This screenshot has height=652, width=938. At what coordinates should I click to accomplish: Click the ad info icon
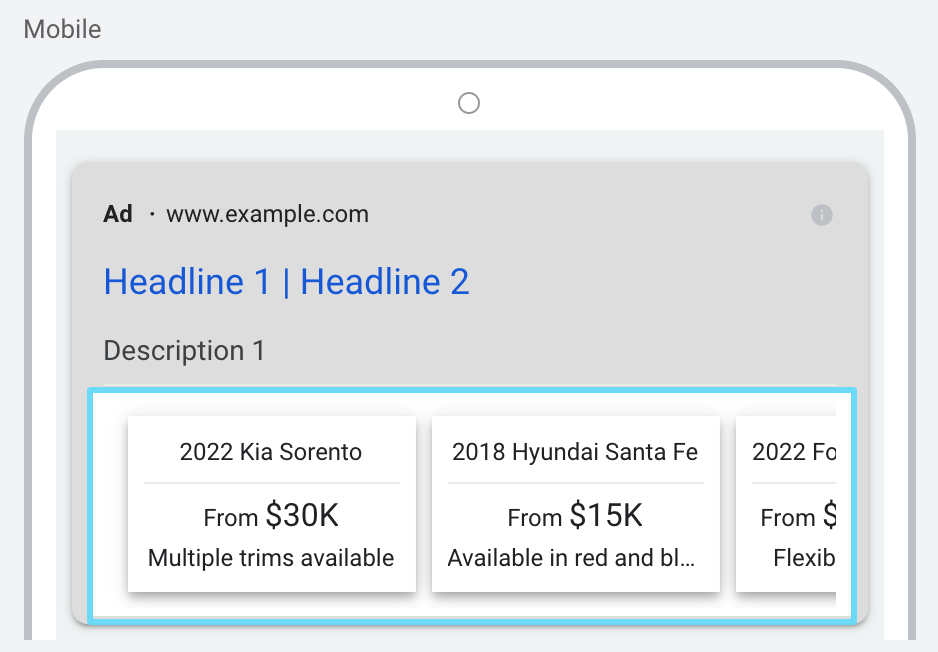[821, 215]
